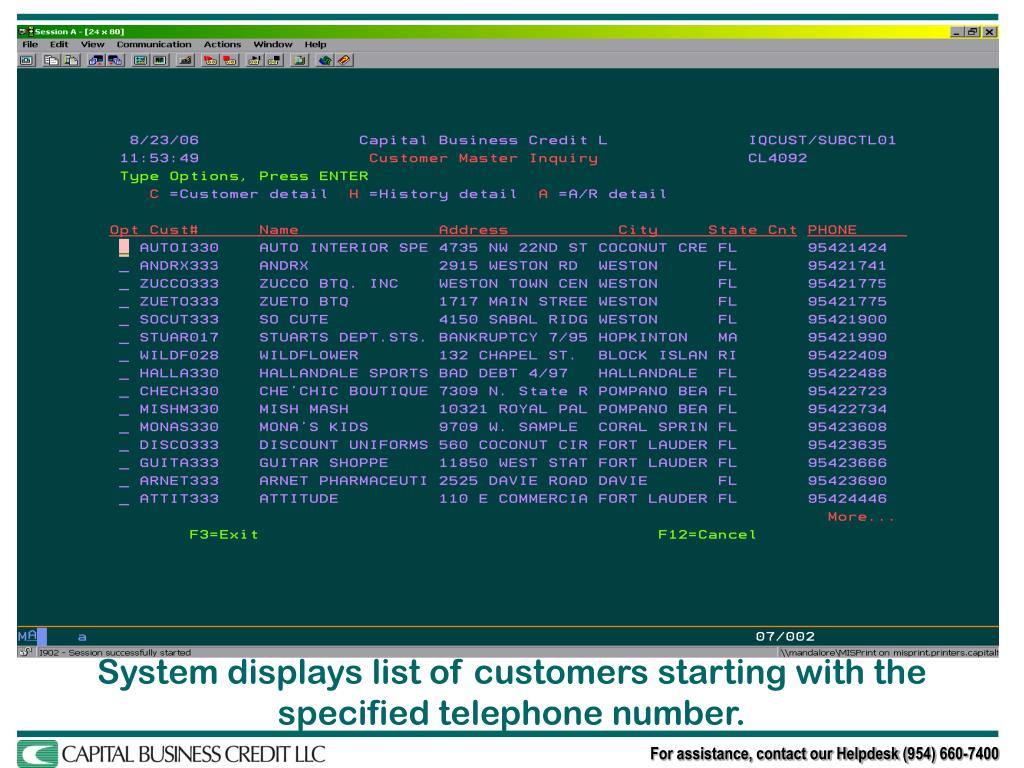The width and height of the screenshot is (1024, 768).
Task: Click the Opt field for MONAS330
Action: tap(124, 428)
